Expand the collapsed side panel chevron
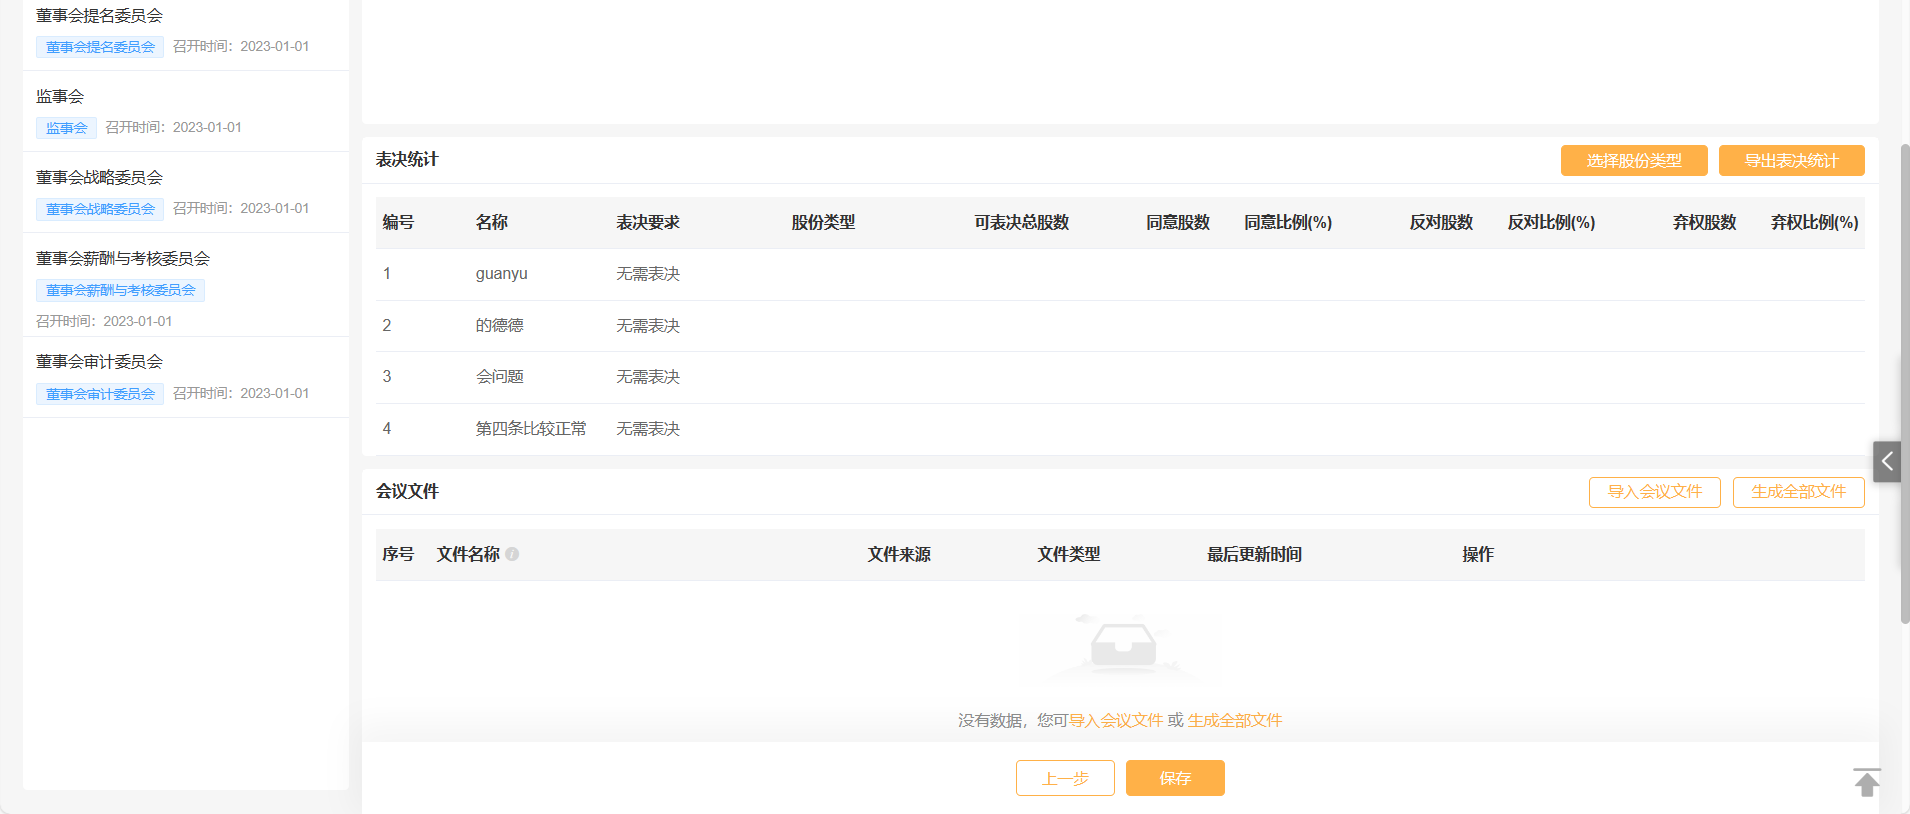This screenshot has height=814, width=1910. point(1887,461)
